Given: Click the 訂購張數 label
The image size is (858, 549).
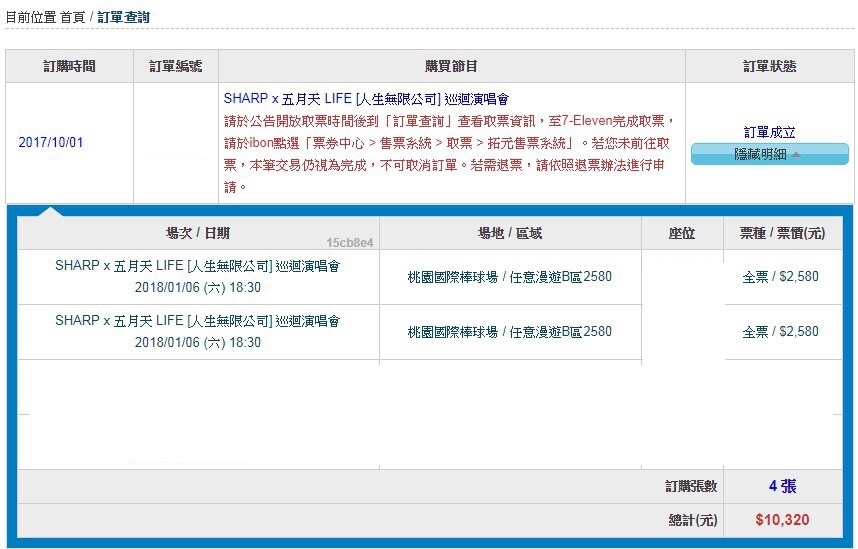Looking at the screenshot, I should coord(691,486).
